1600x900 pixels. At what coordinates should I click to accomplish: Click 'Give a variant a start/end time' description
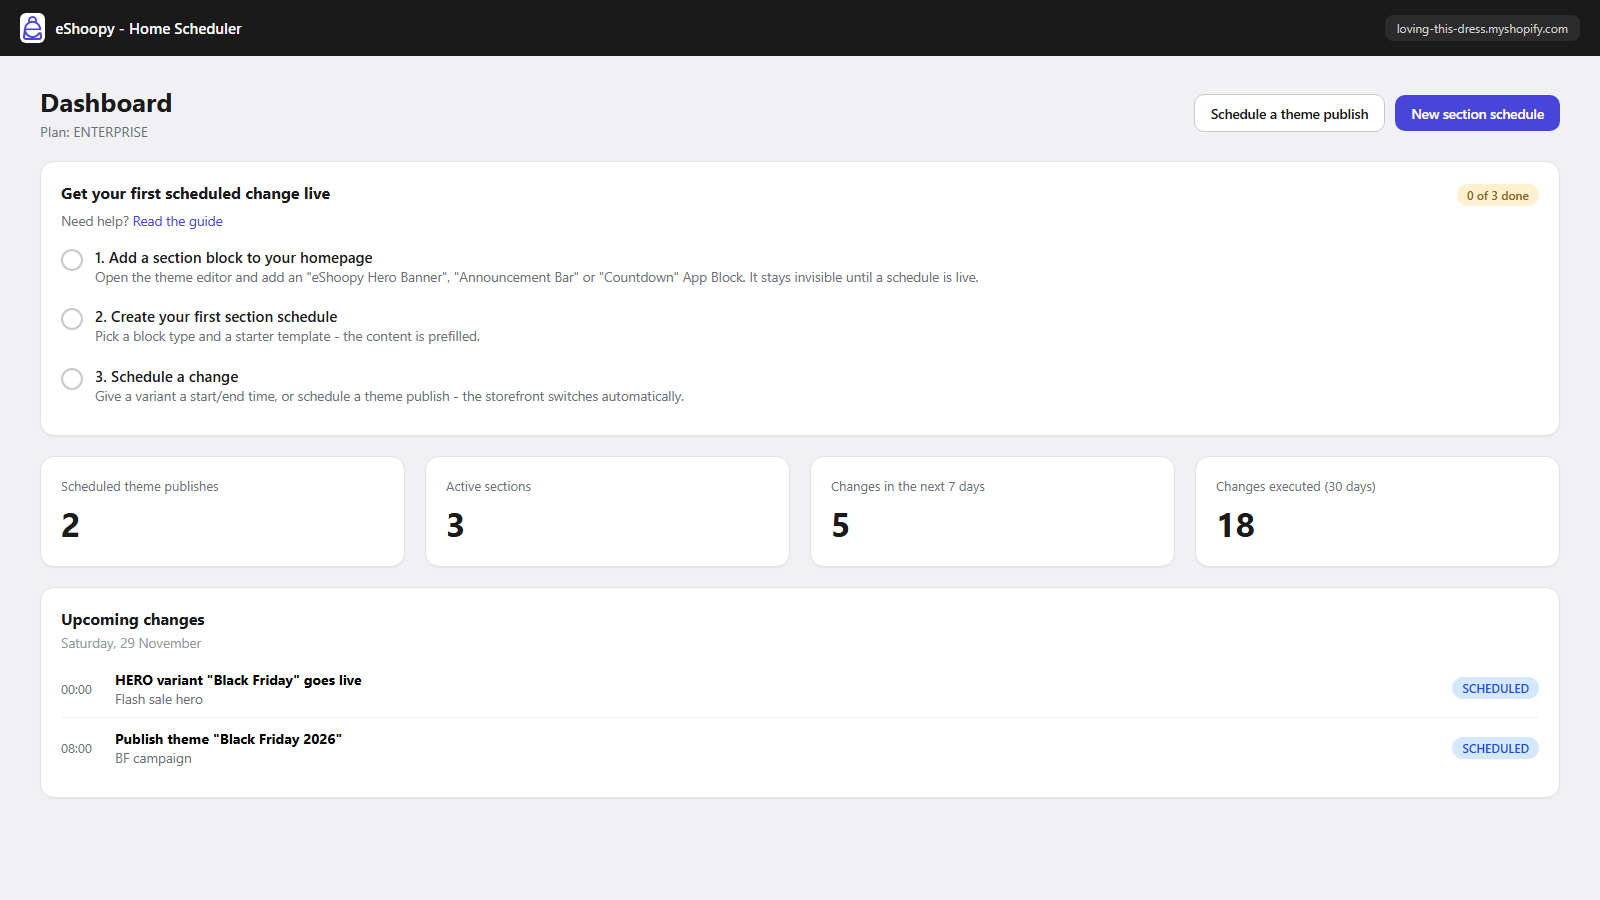(390, 397)
